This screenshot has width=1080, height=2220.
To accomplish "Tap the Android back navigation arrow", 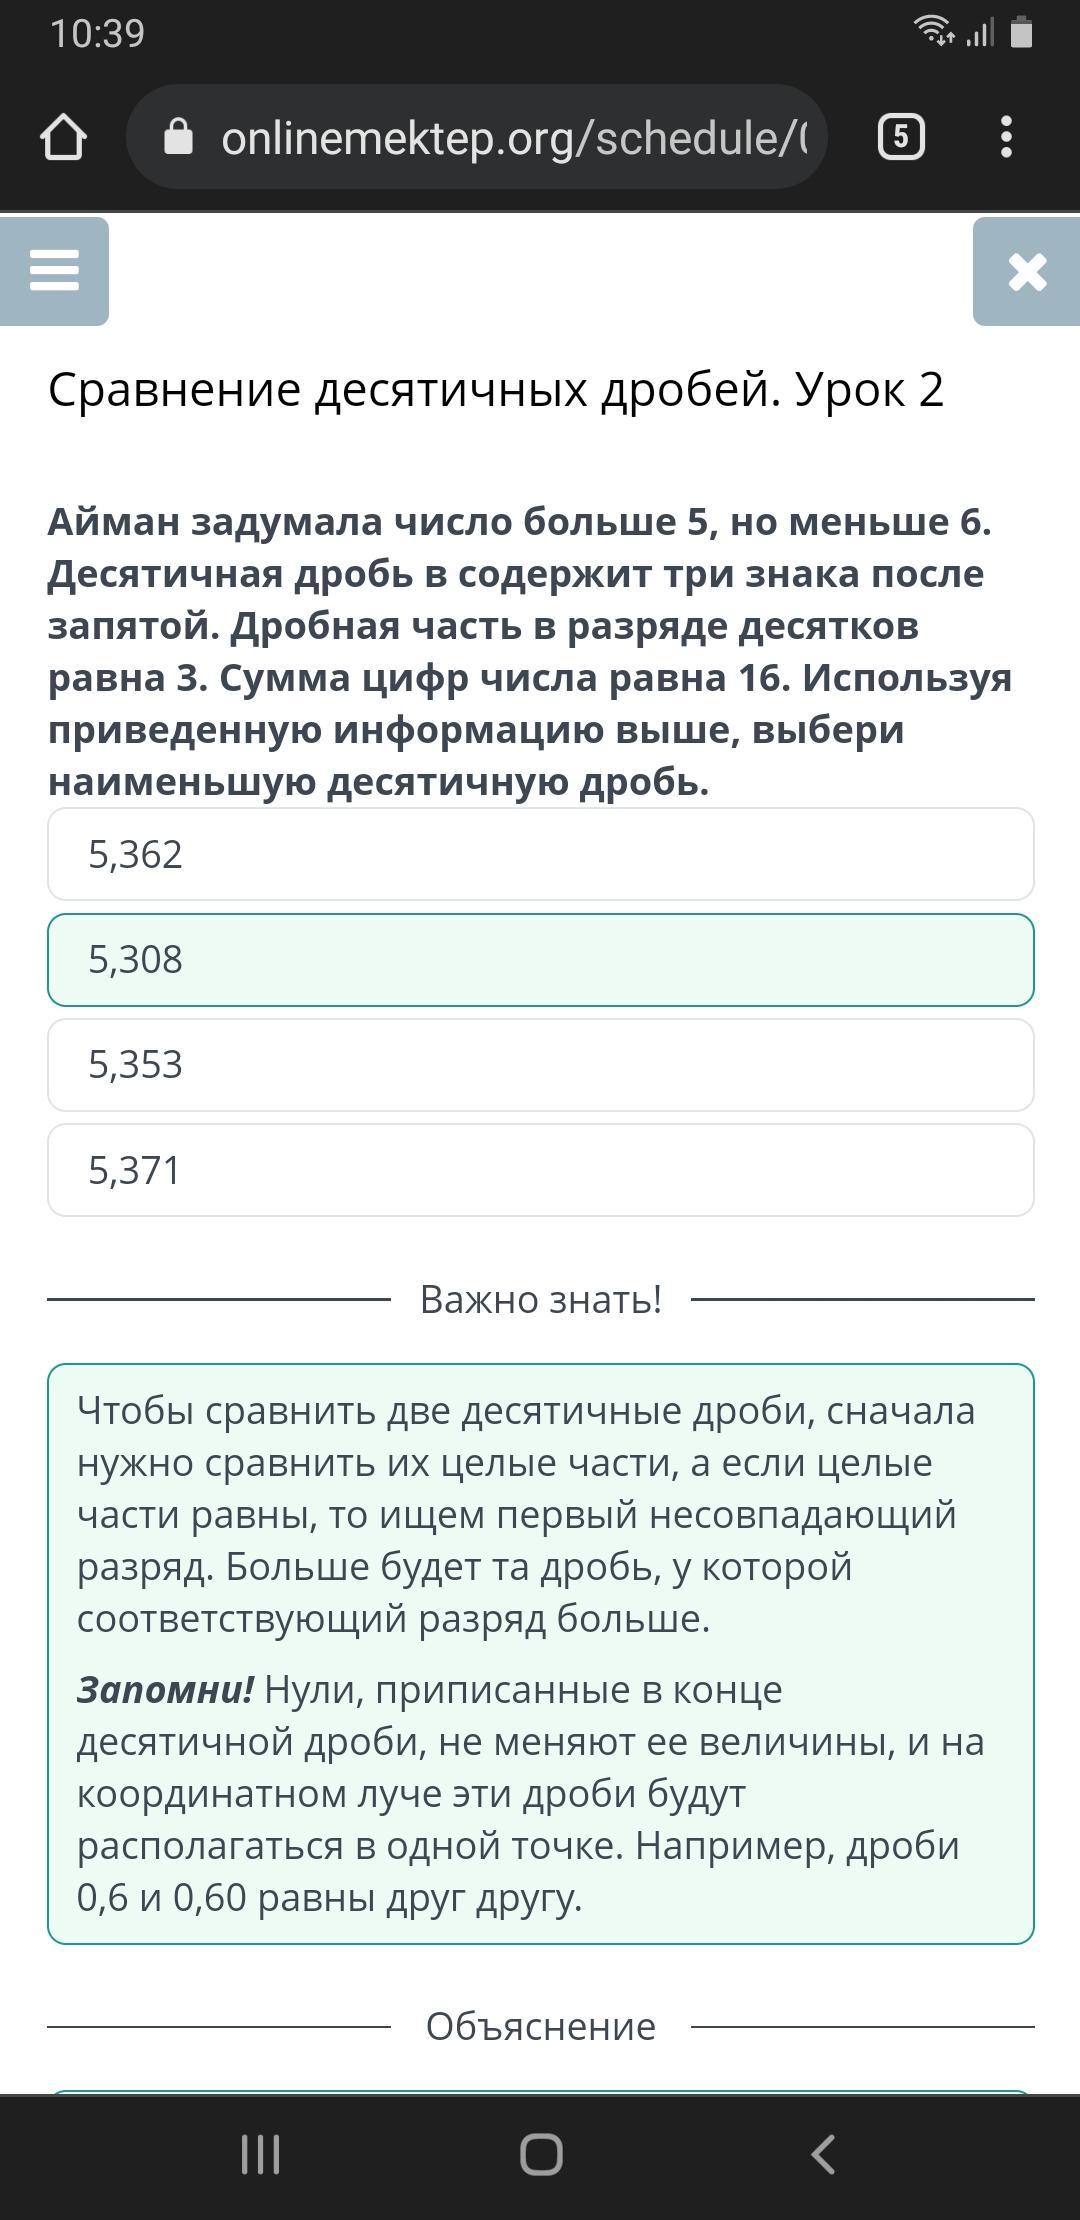I will 822,2154.
